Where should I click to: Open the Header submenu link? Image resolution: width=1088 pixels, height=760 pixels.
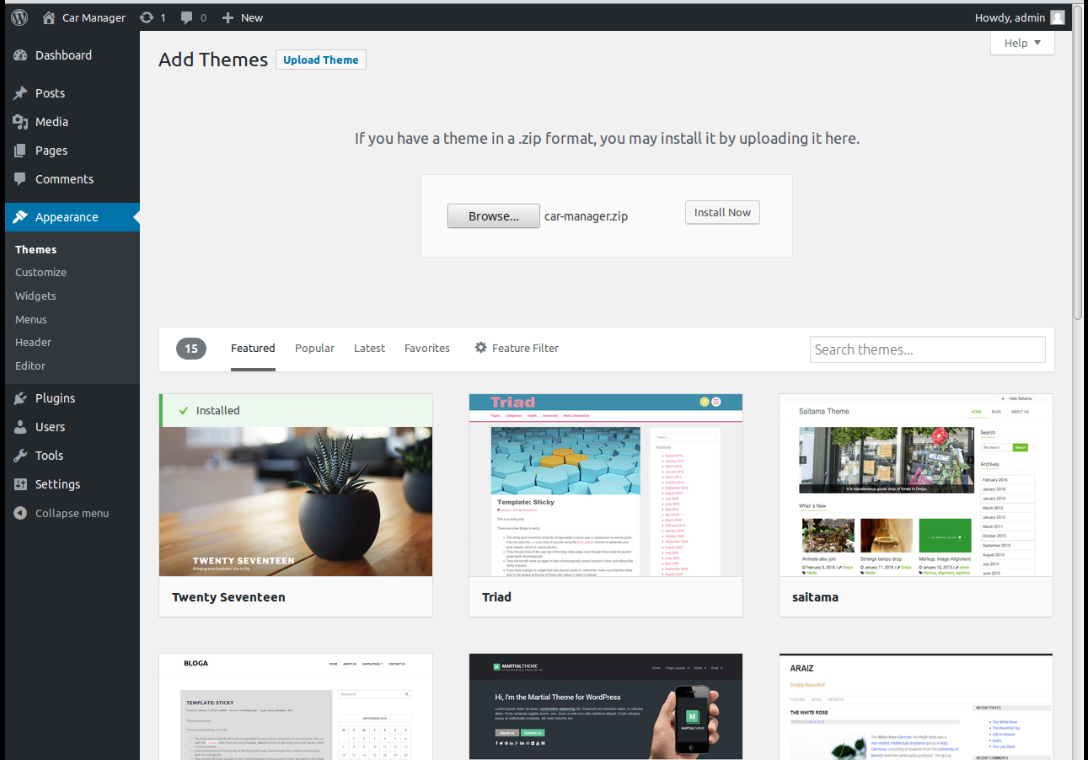click(x=33, y=343)
